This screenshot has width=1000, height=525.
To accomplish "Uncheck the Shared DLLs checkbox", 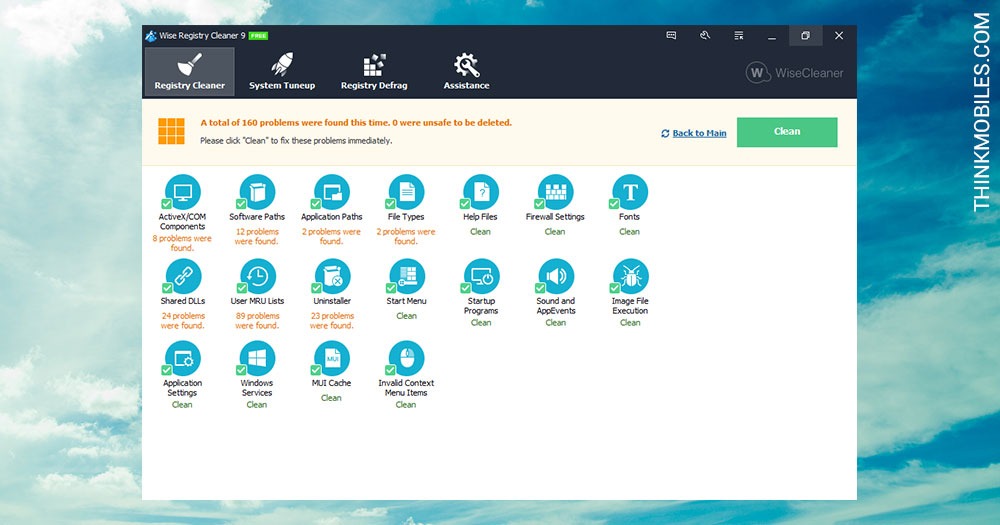I will click(x=167, y=288).
